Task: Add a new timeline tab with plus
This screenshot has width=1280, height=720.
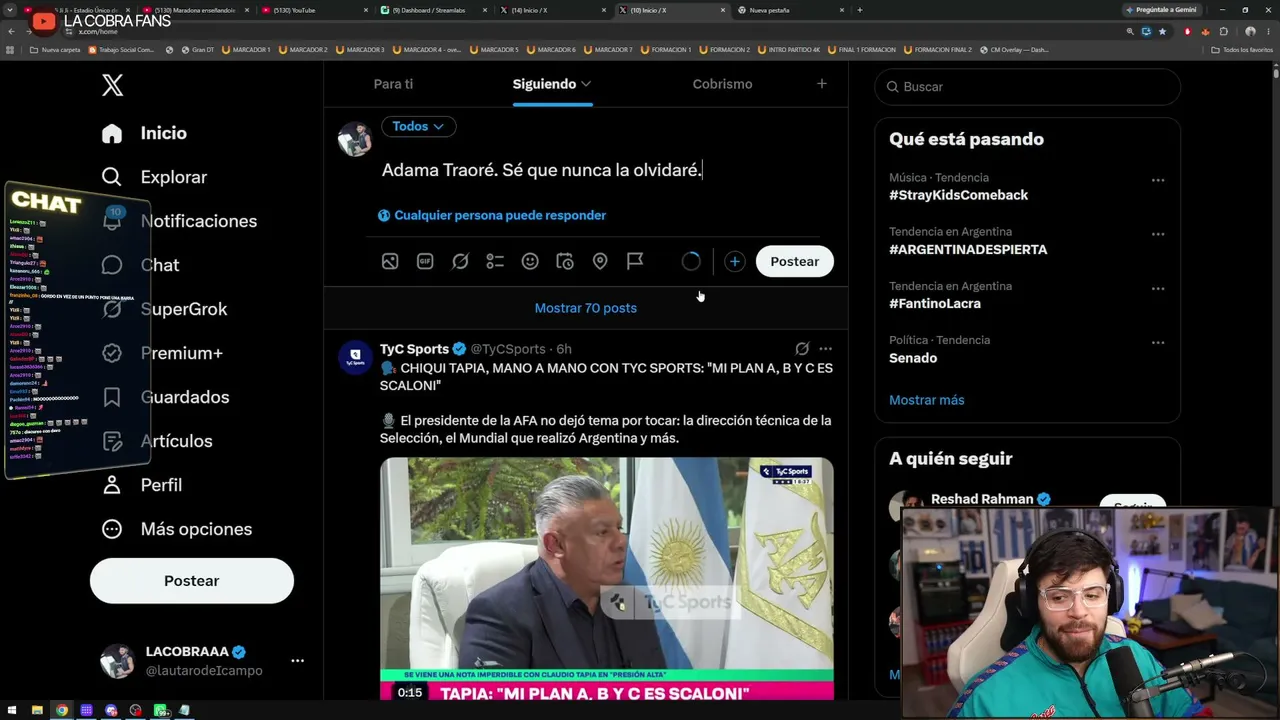Action: tap(822, 84)
